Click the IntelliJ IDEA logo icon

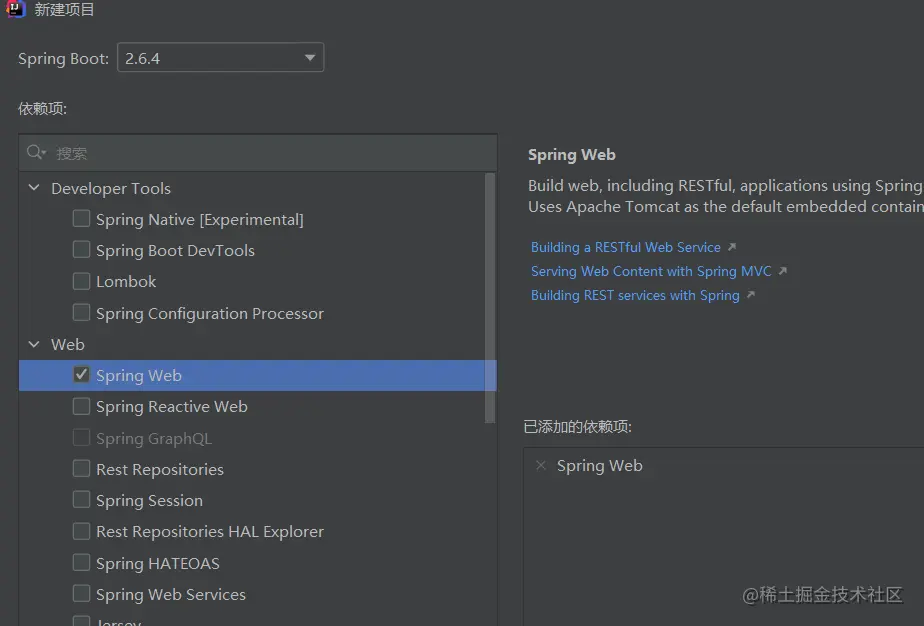coord(15,9)
